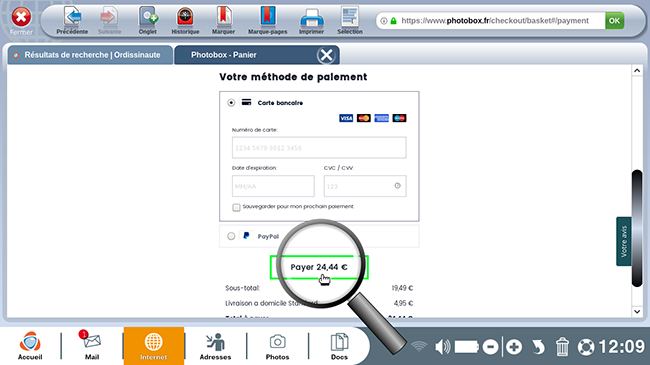The width and height of the screenshot is (650, 365).
Task: Click the plus zoom-in icon
Action: point(514,347)
